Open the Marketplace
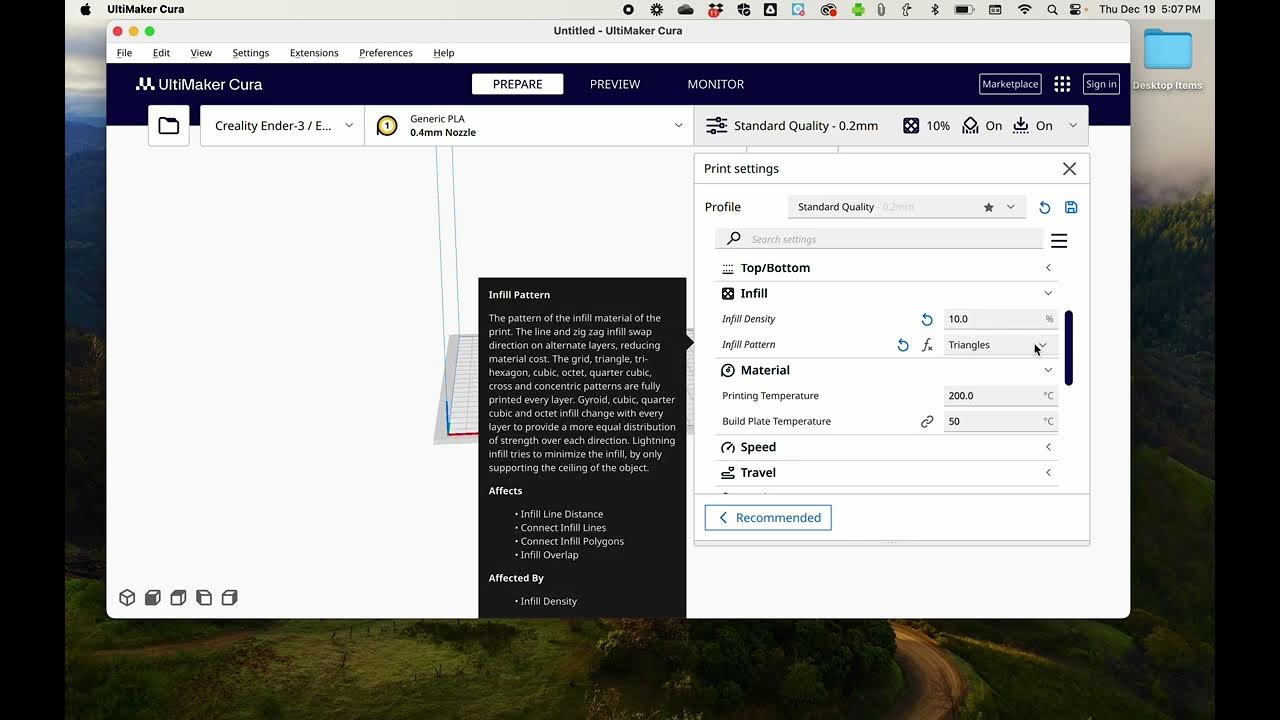This screenshot has width=1280, height=720. [1010, 84]
